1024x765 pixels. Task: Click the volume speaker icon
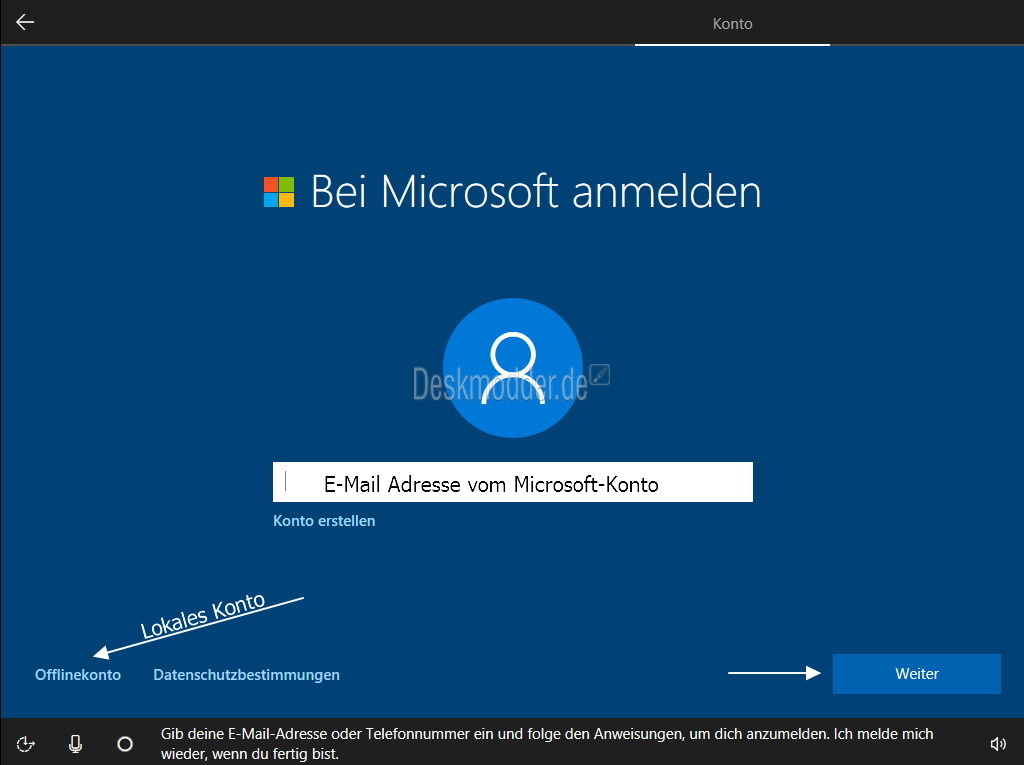pyautogui.click(x=998, y=743)
